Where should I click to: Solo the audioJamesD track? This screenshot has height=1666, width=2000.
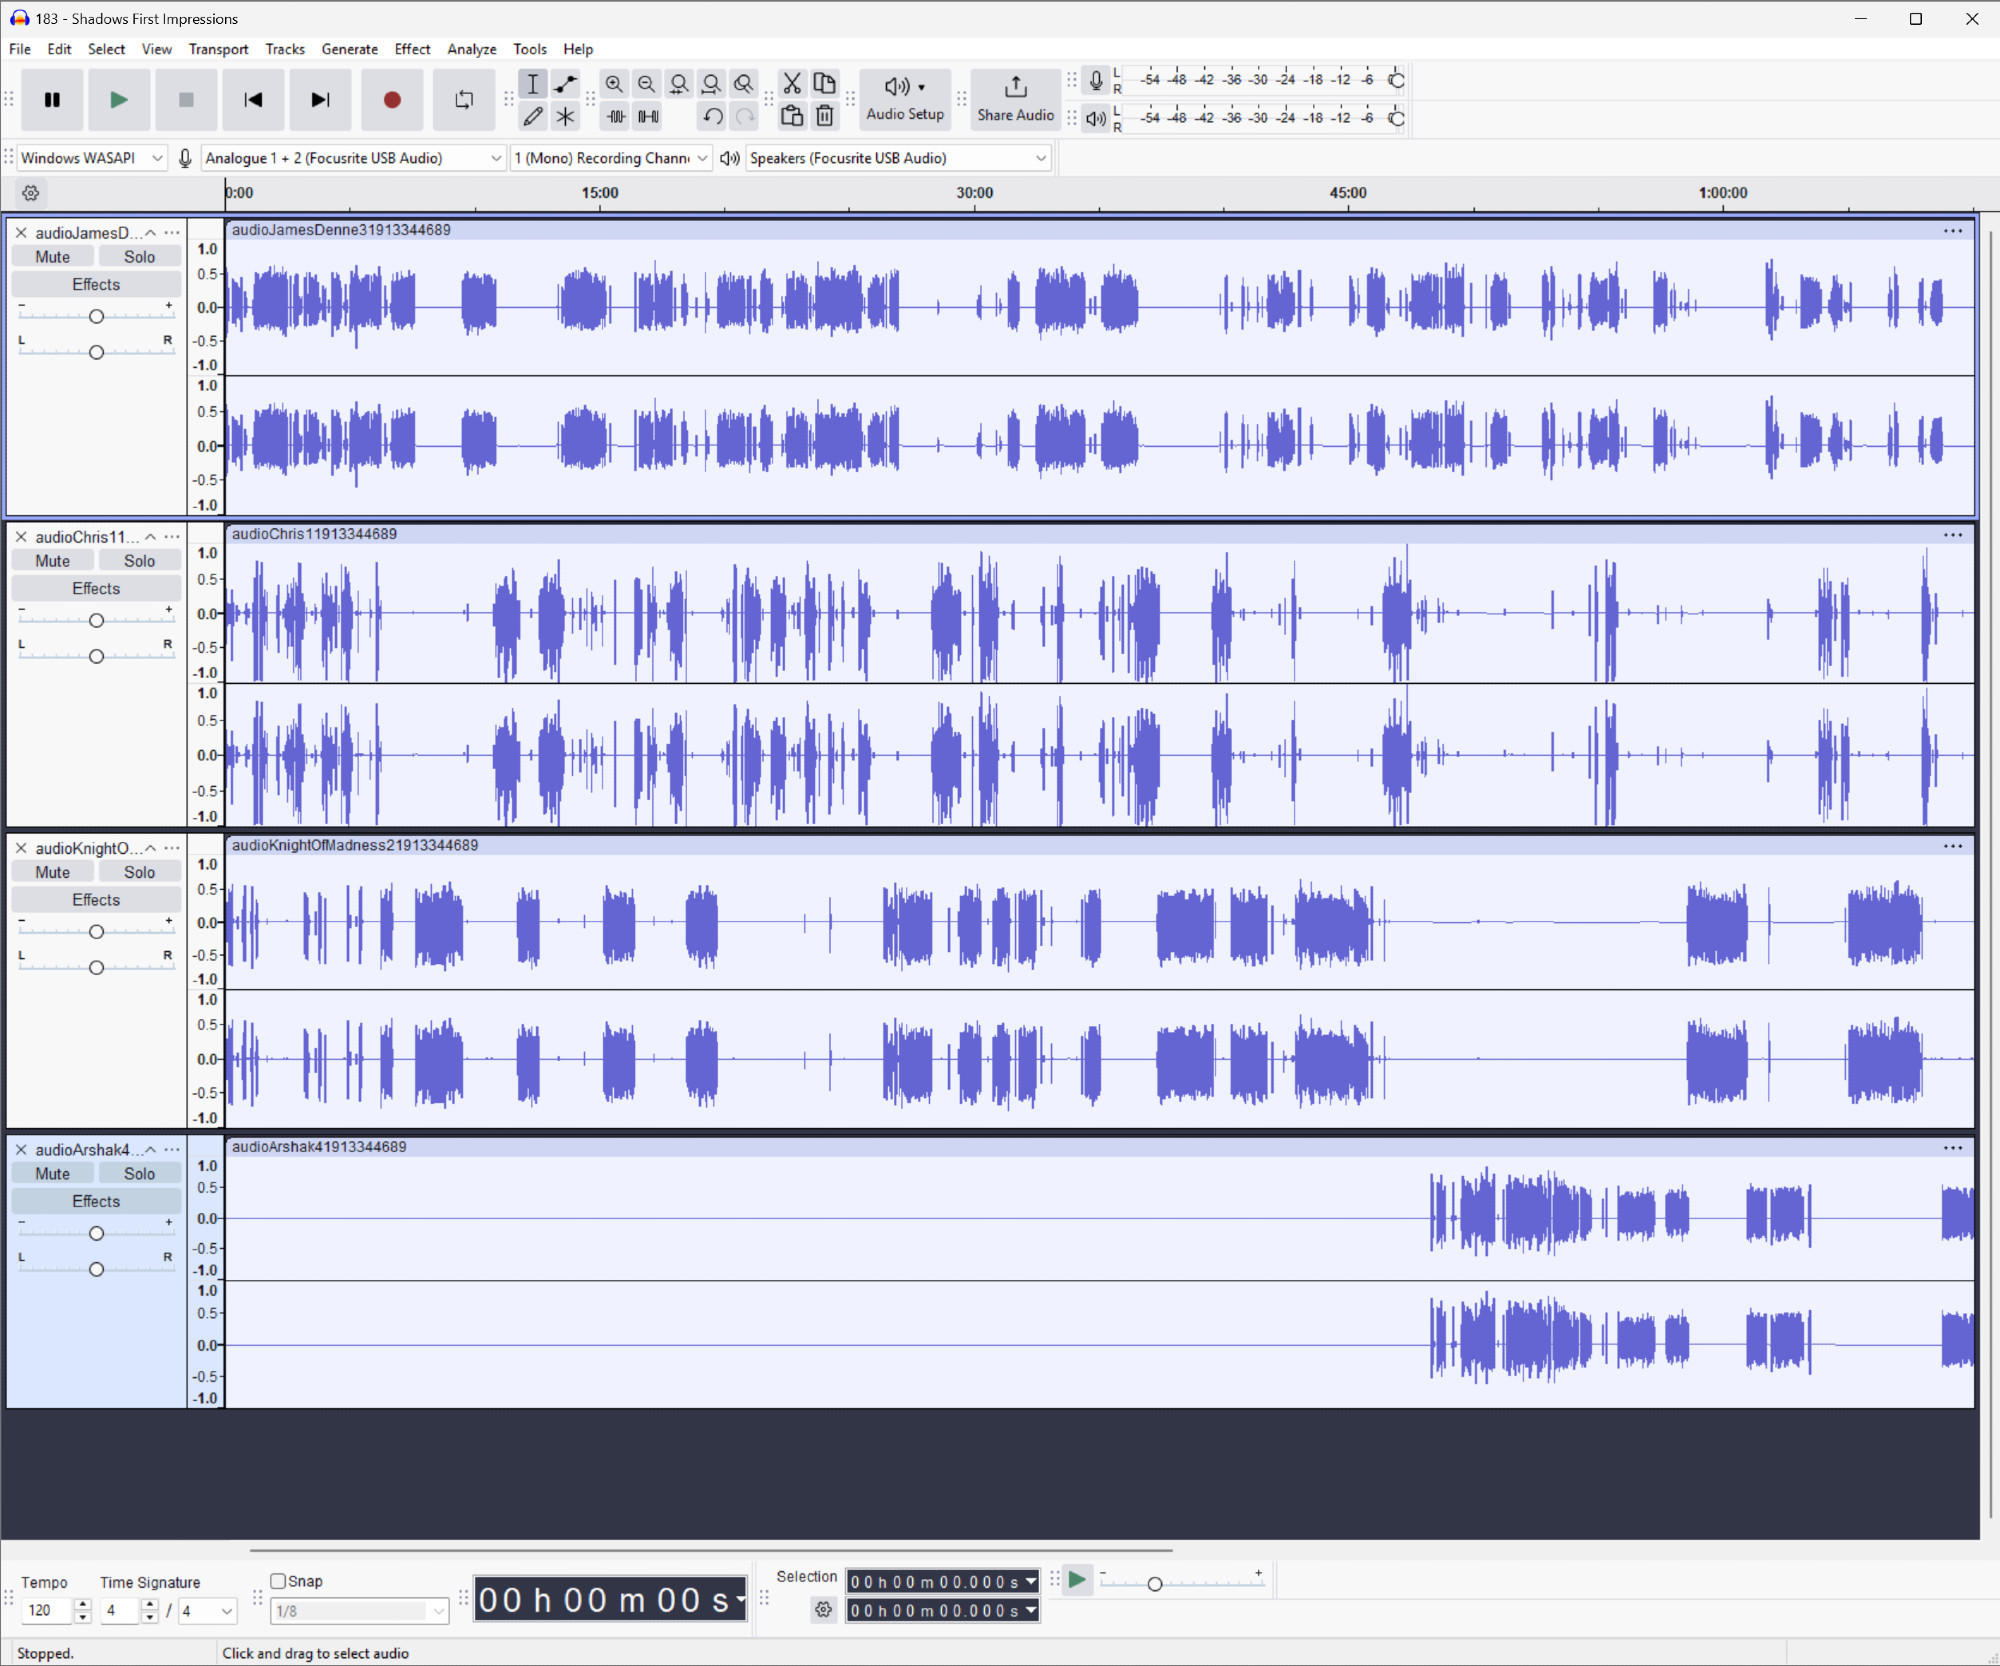140,257
